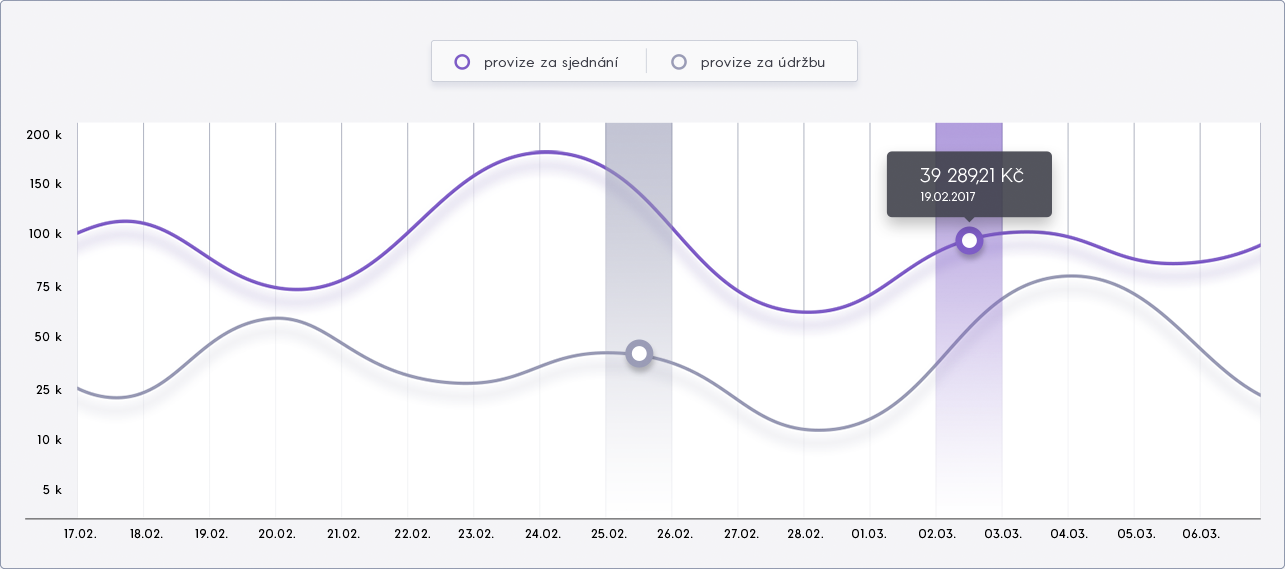
Task: Select the 06.03. date on the x-axis
Action: [1202, 534]
